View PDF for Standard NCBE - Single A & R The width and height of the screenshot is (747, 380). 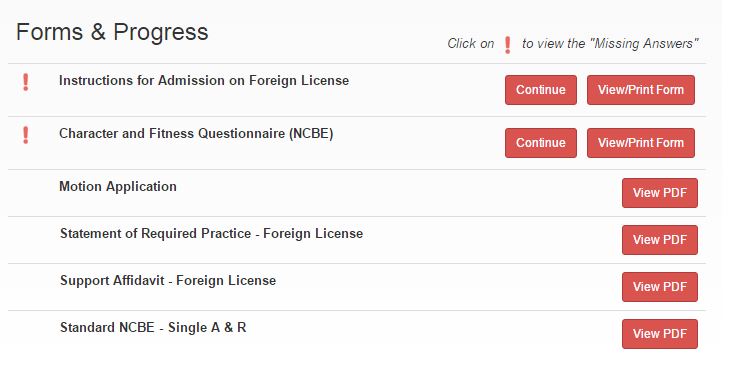[x=660, y=334]
